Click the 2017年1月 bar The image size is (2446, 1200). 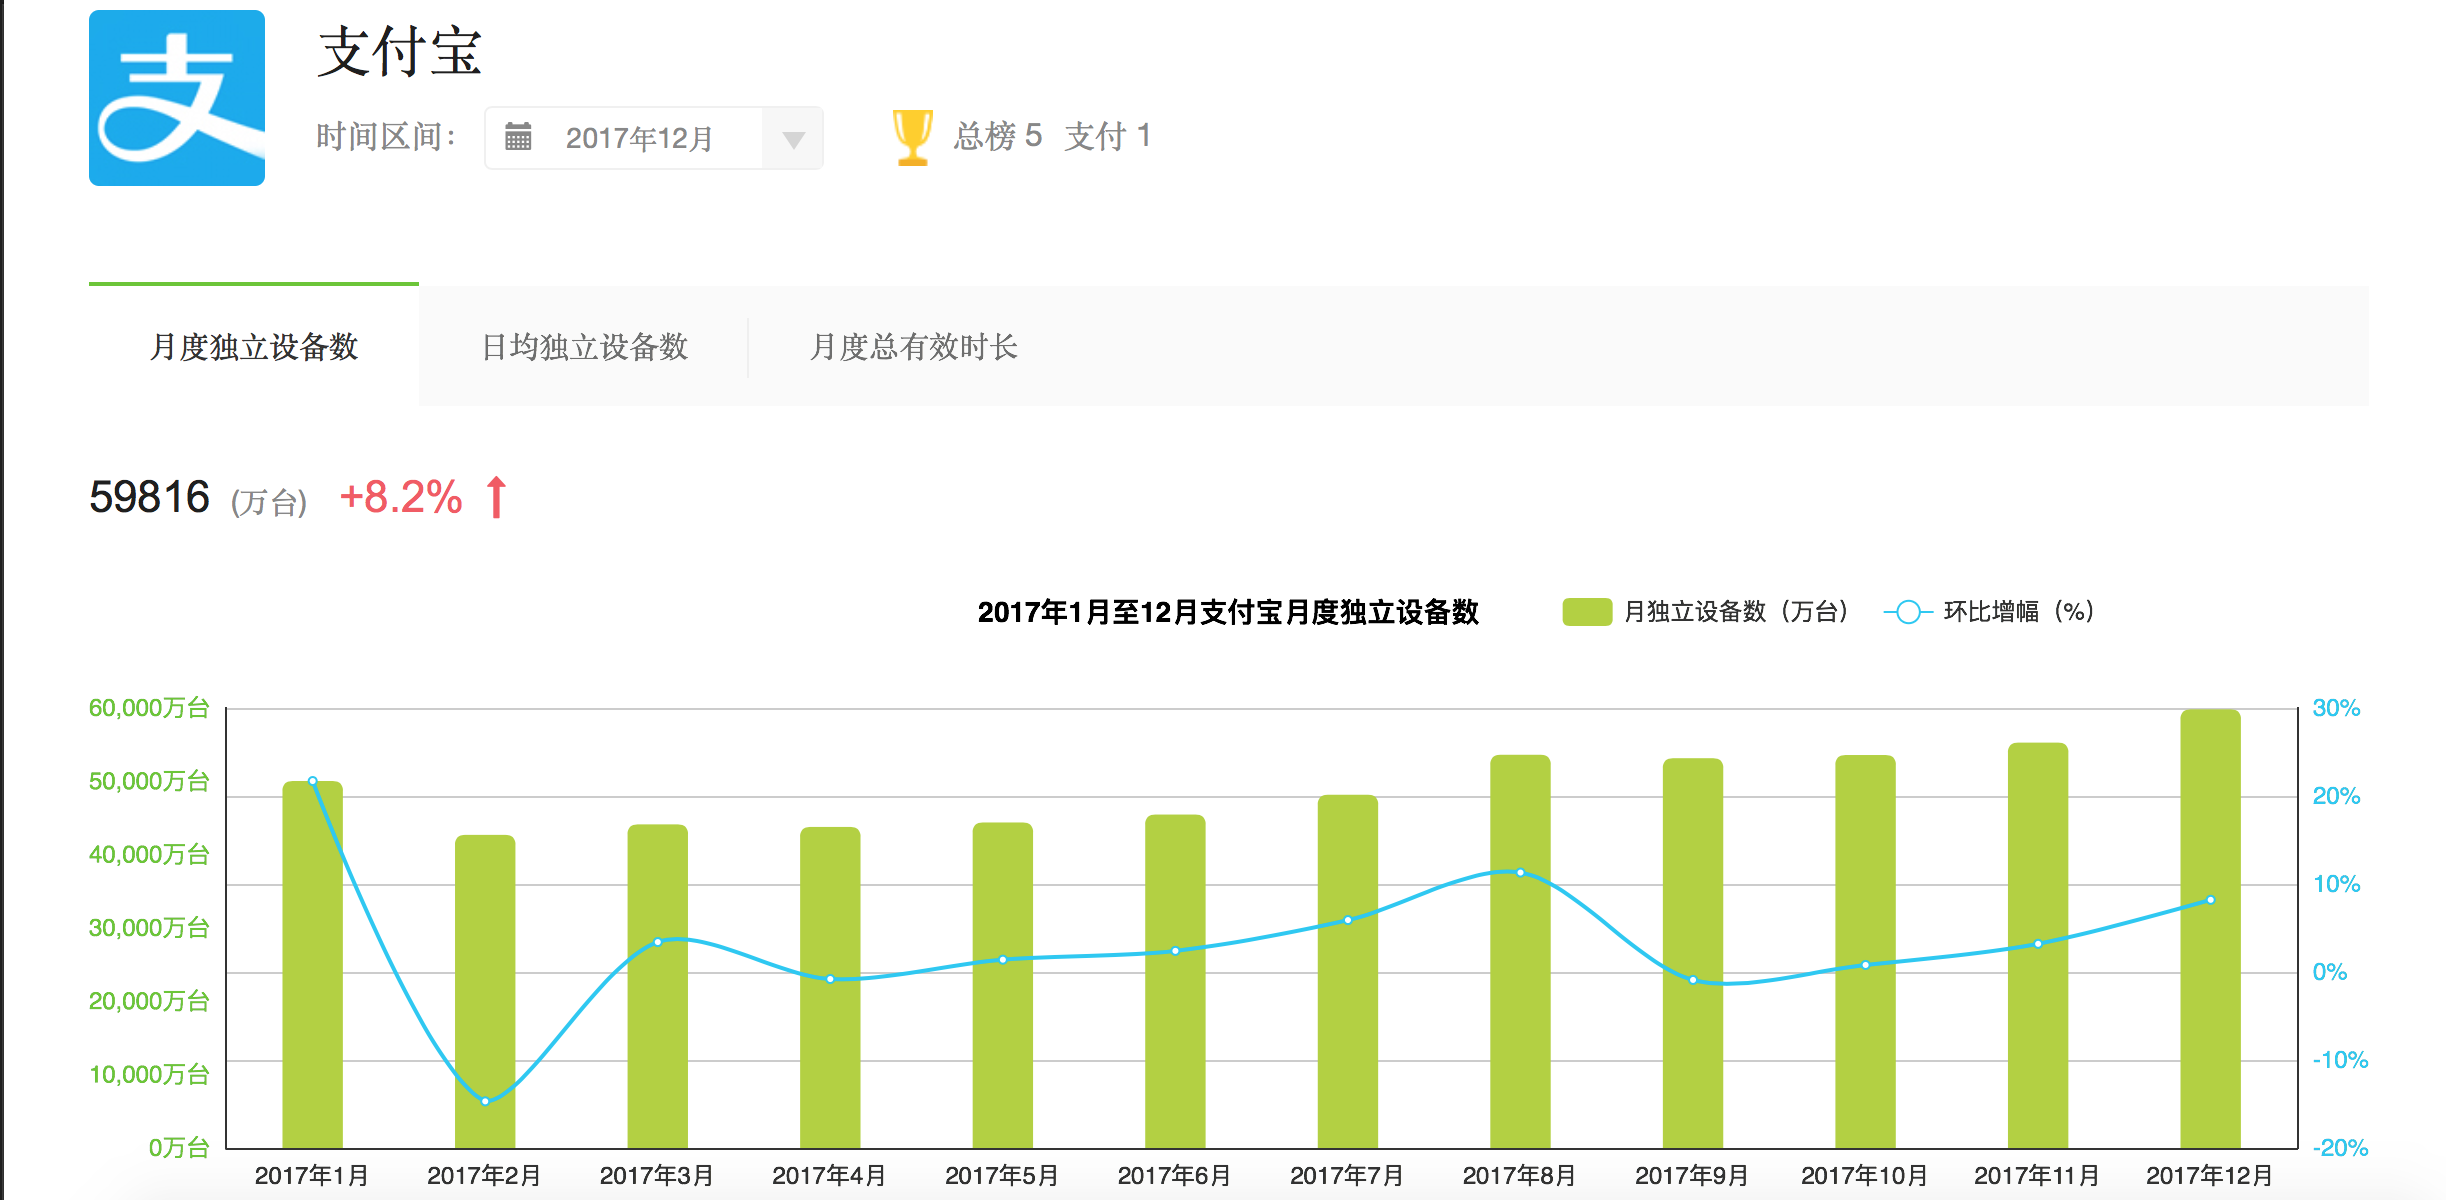tap(313, 965)
